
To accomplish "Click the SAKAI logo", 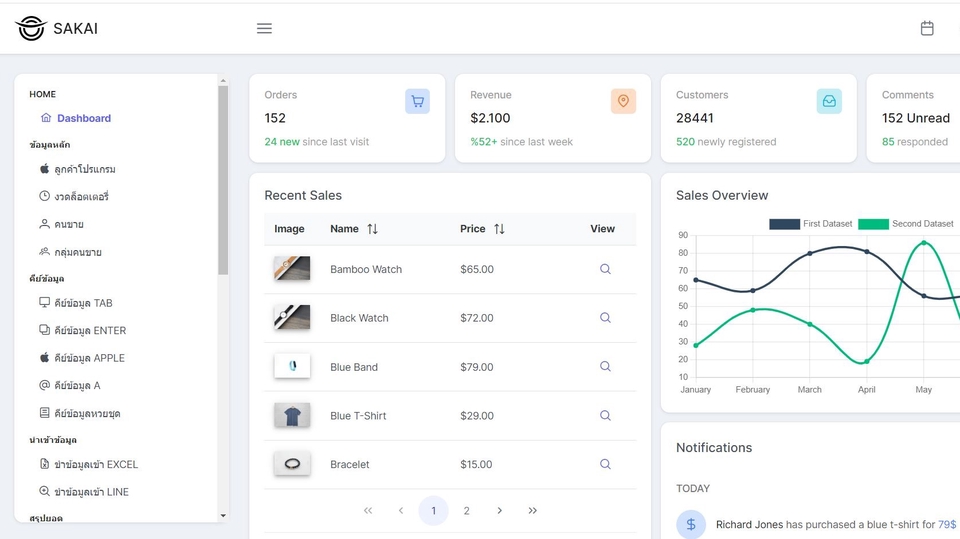I will point(57,28).
